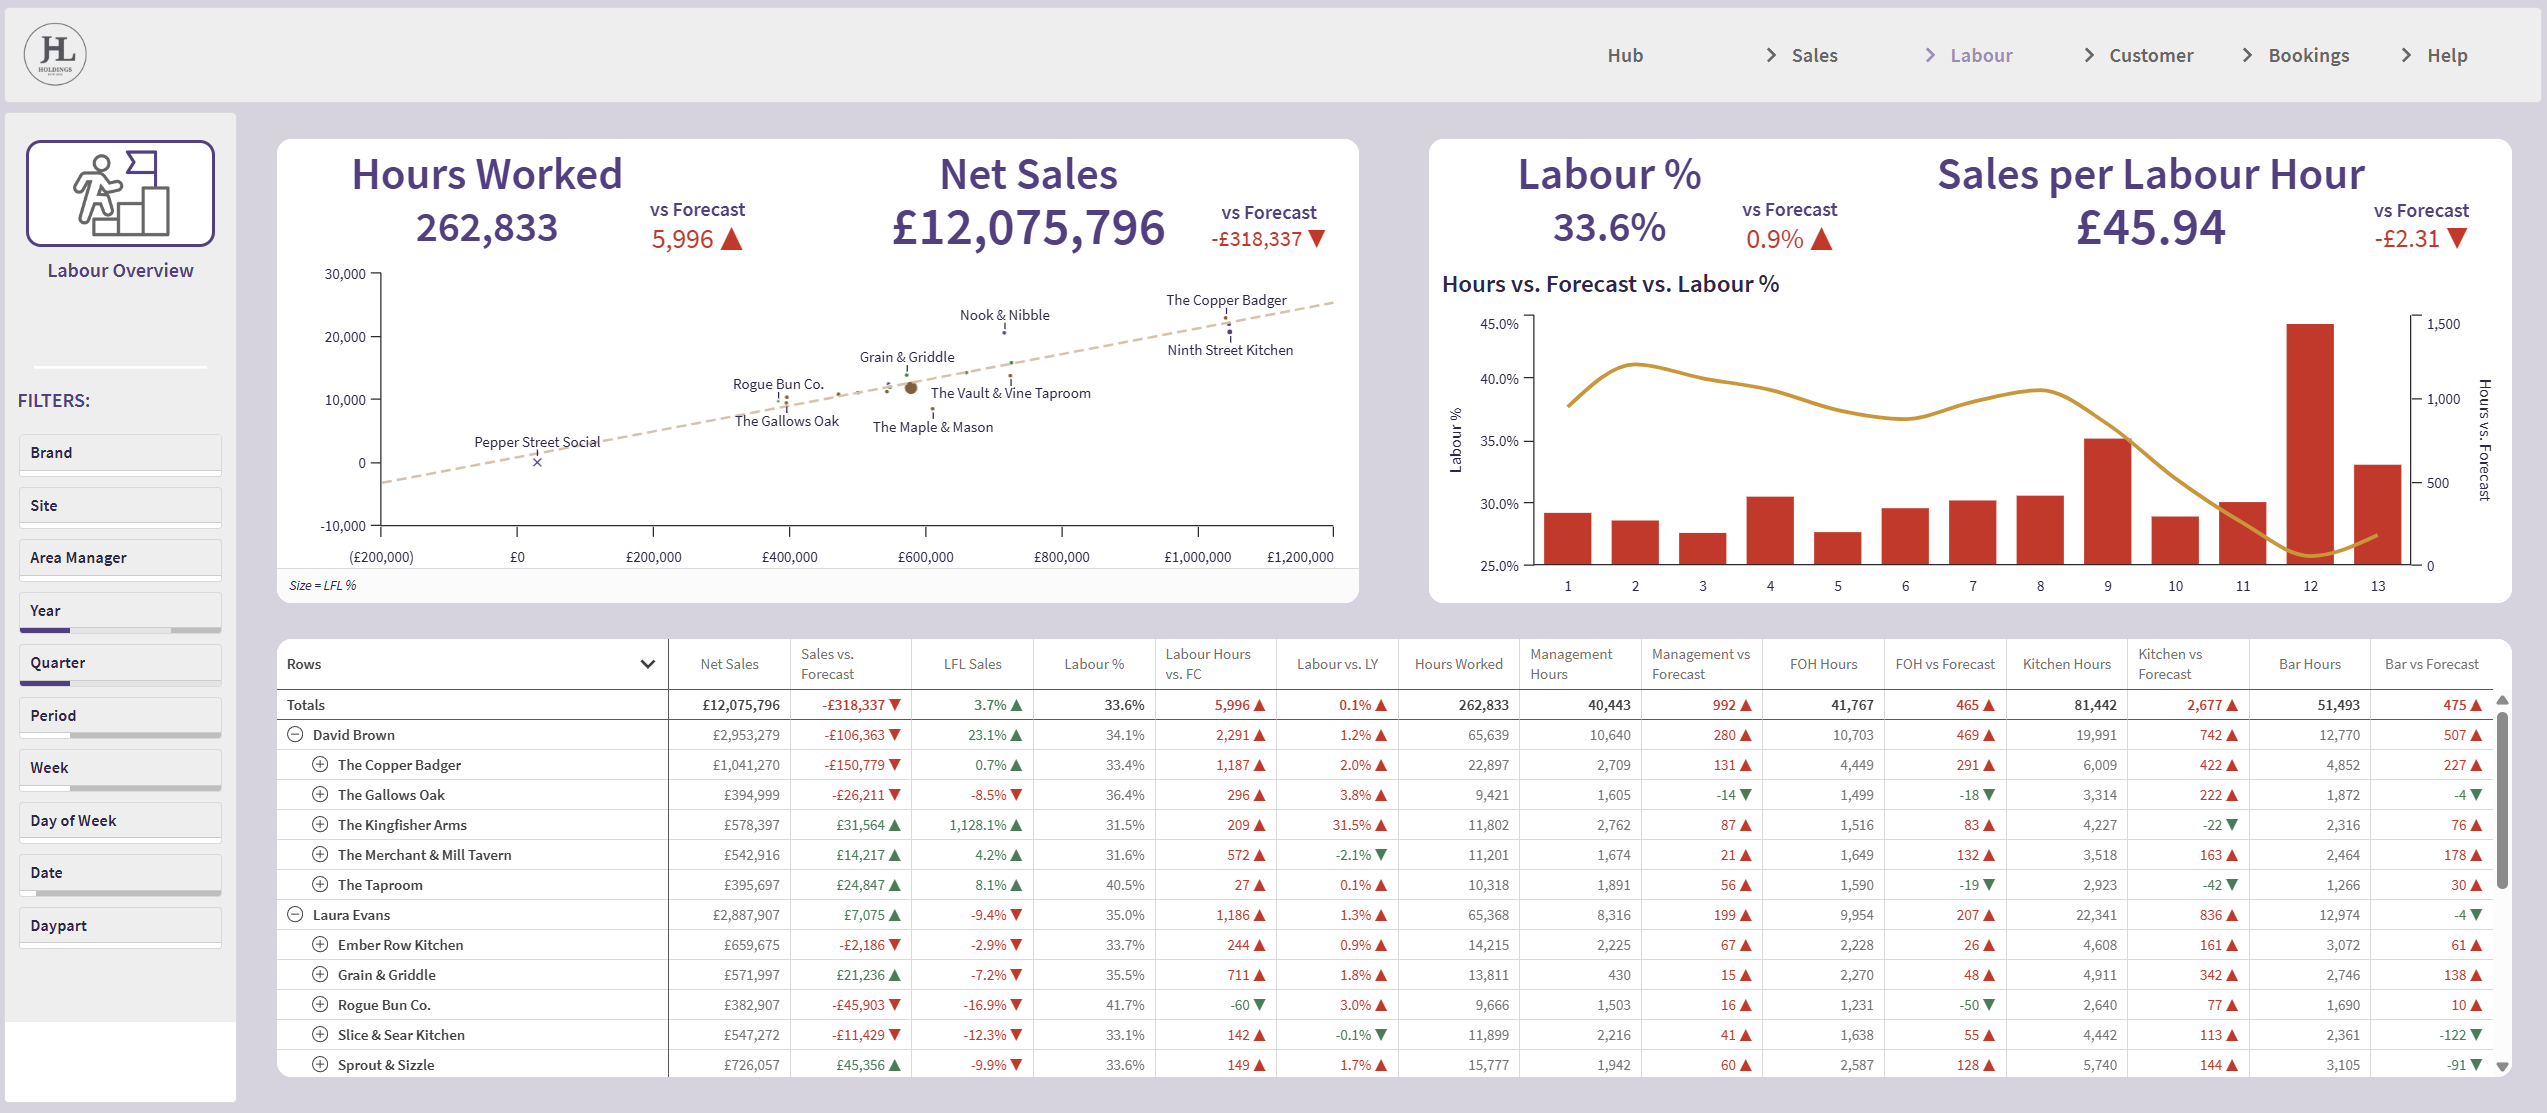Expand The Taproom row details
Screen dimensions: 2547x1113
(320, 885)
